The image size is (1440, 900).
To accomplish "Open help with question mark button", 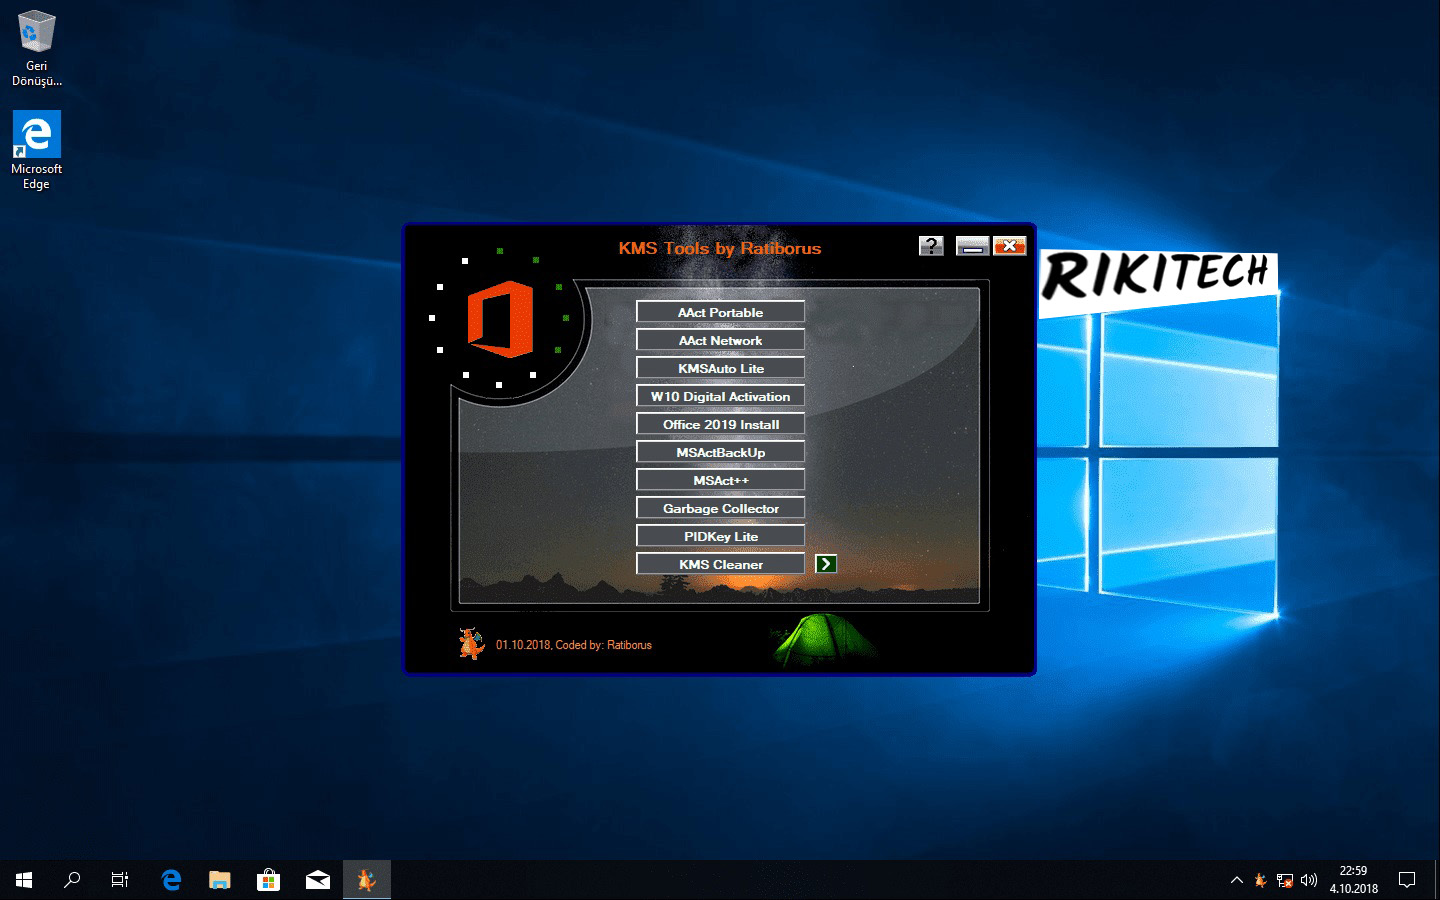I will tap(931, 246).
